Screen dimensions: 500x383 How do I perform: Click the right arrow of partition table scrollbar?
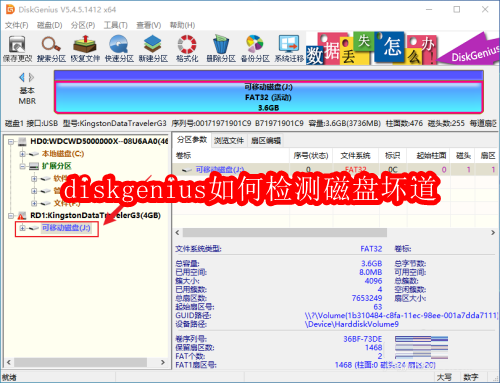click(493, 233)
